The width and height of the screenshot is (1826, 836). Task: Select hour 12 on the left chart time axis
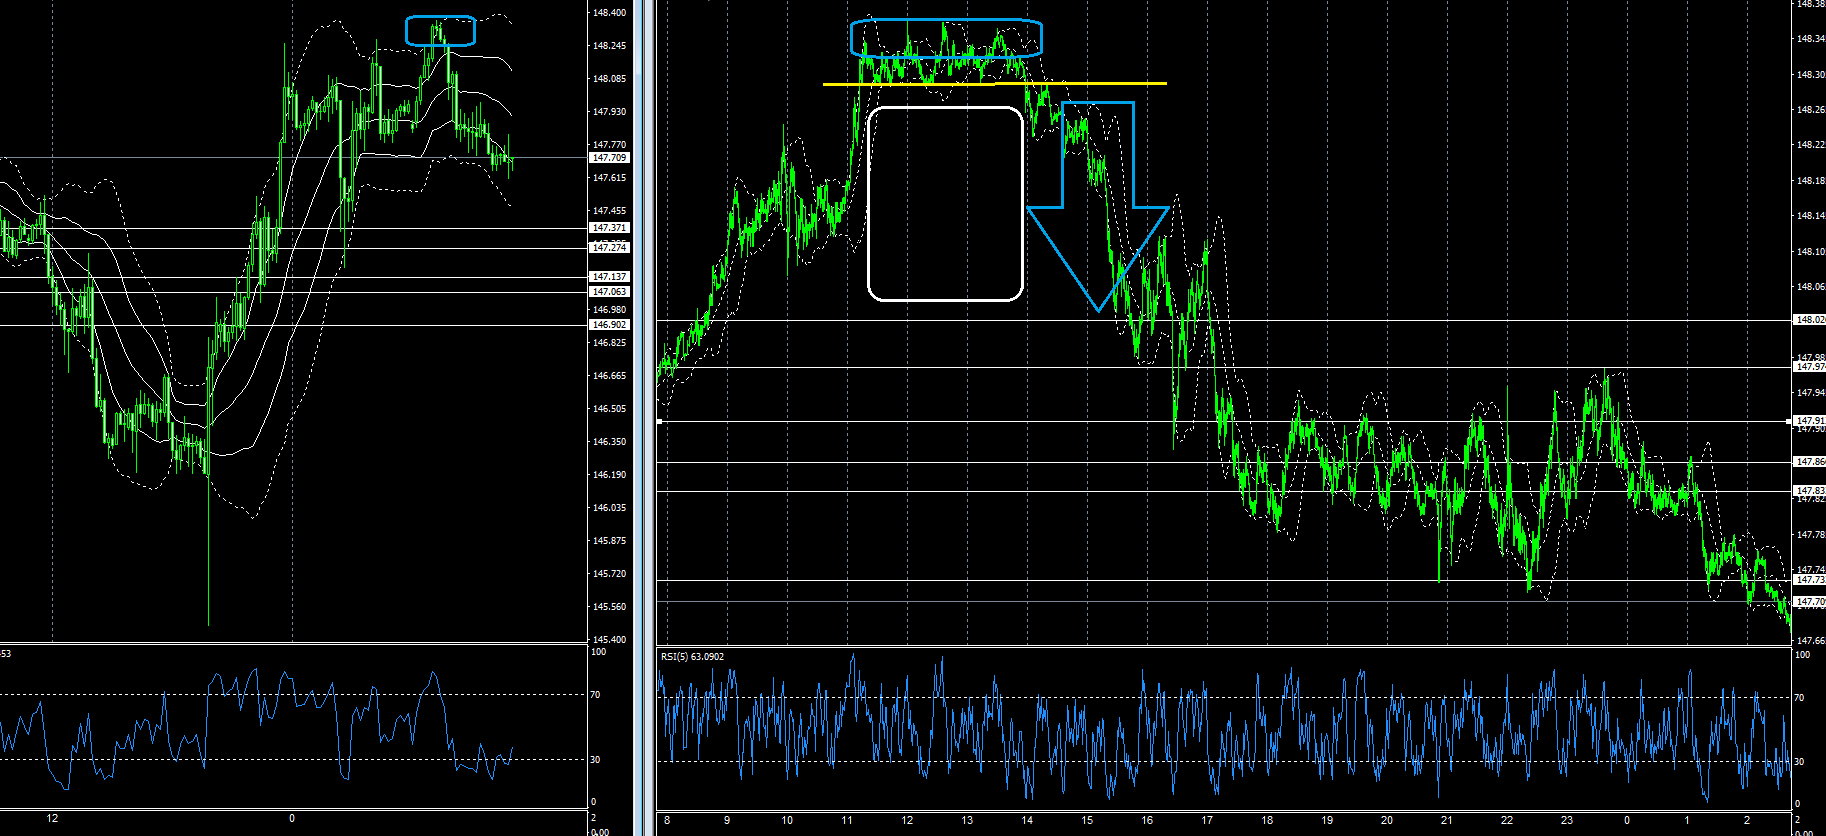click(52, 818)
